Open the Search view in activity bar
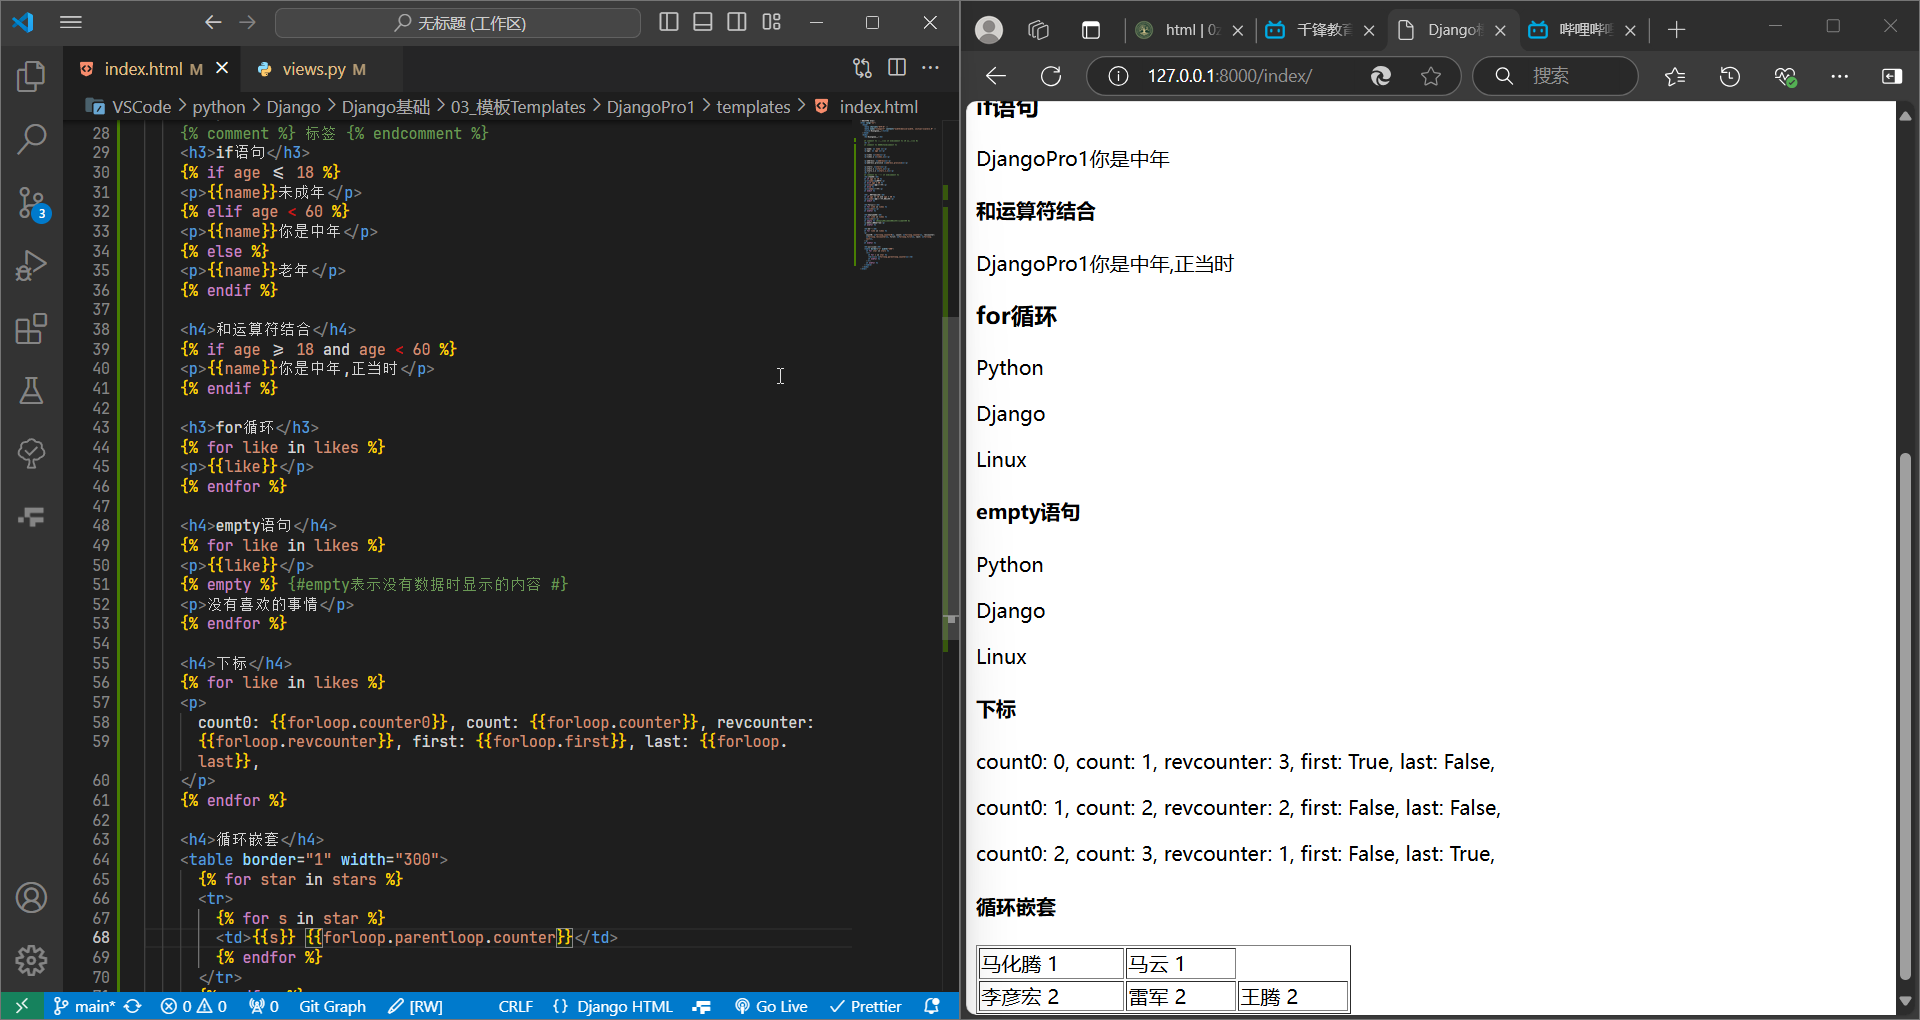Viewport: 1920px width, 1020px height. tap(31, 139)
